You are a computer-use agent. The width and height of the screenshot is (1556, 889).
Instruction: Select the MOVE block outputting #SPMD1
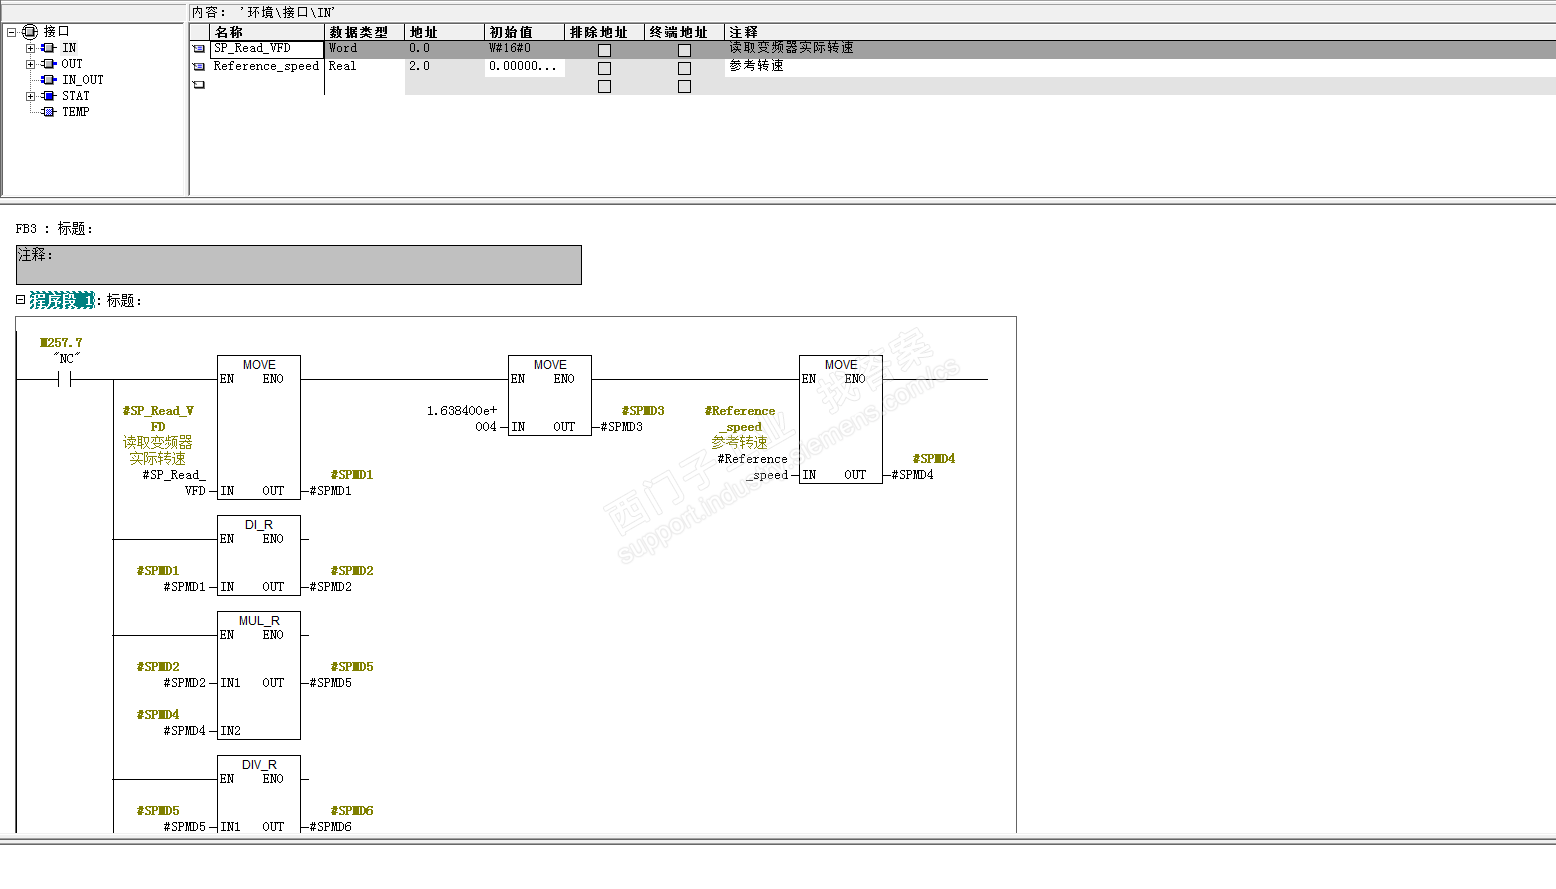(x=259, y=427)
